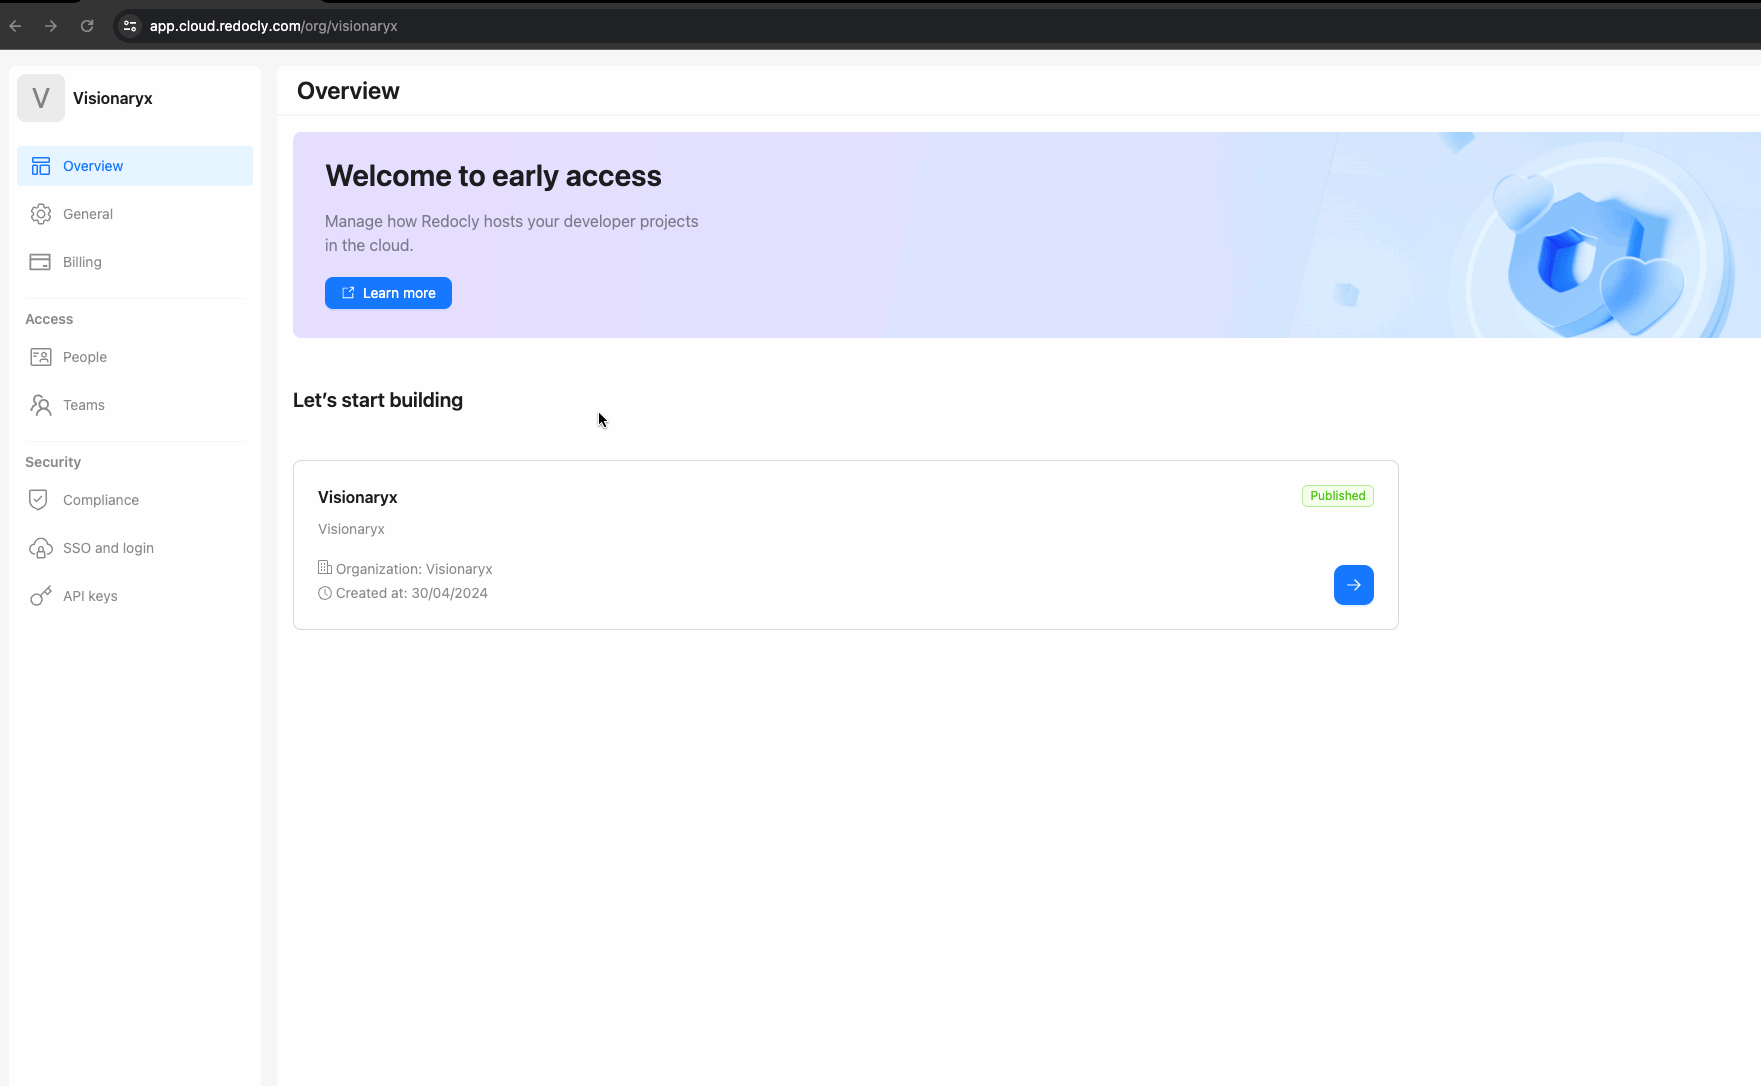The width and height of the screenshot is (1761, 1086).
Task: Reload the page with browser refresh button
Action: pos(87,26)
